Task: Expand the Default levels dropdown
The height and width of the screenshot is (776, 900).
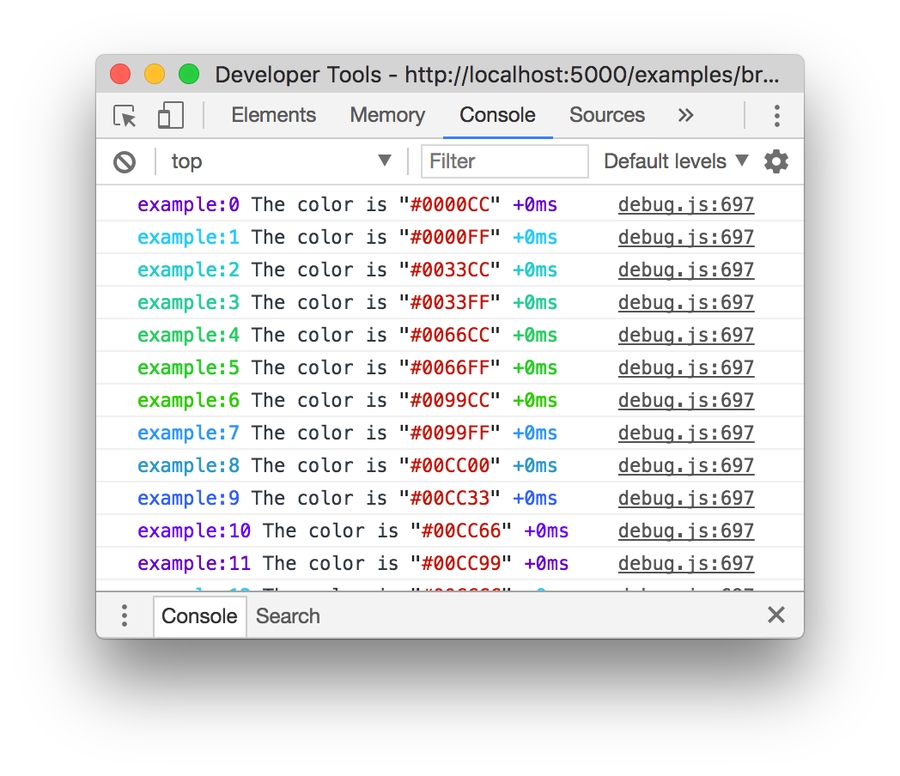Action: 676,161
